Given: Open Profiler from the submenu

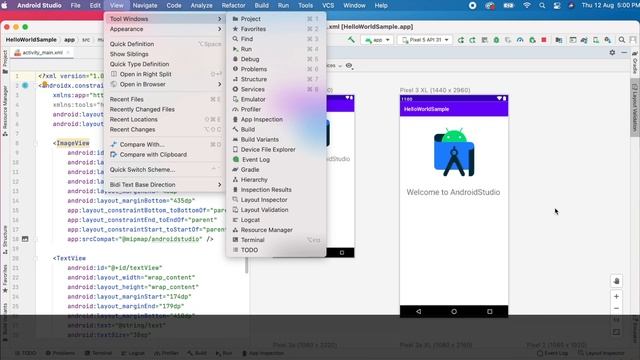Looking at the screenshot, I should tap(276, 109).
